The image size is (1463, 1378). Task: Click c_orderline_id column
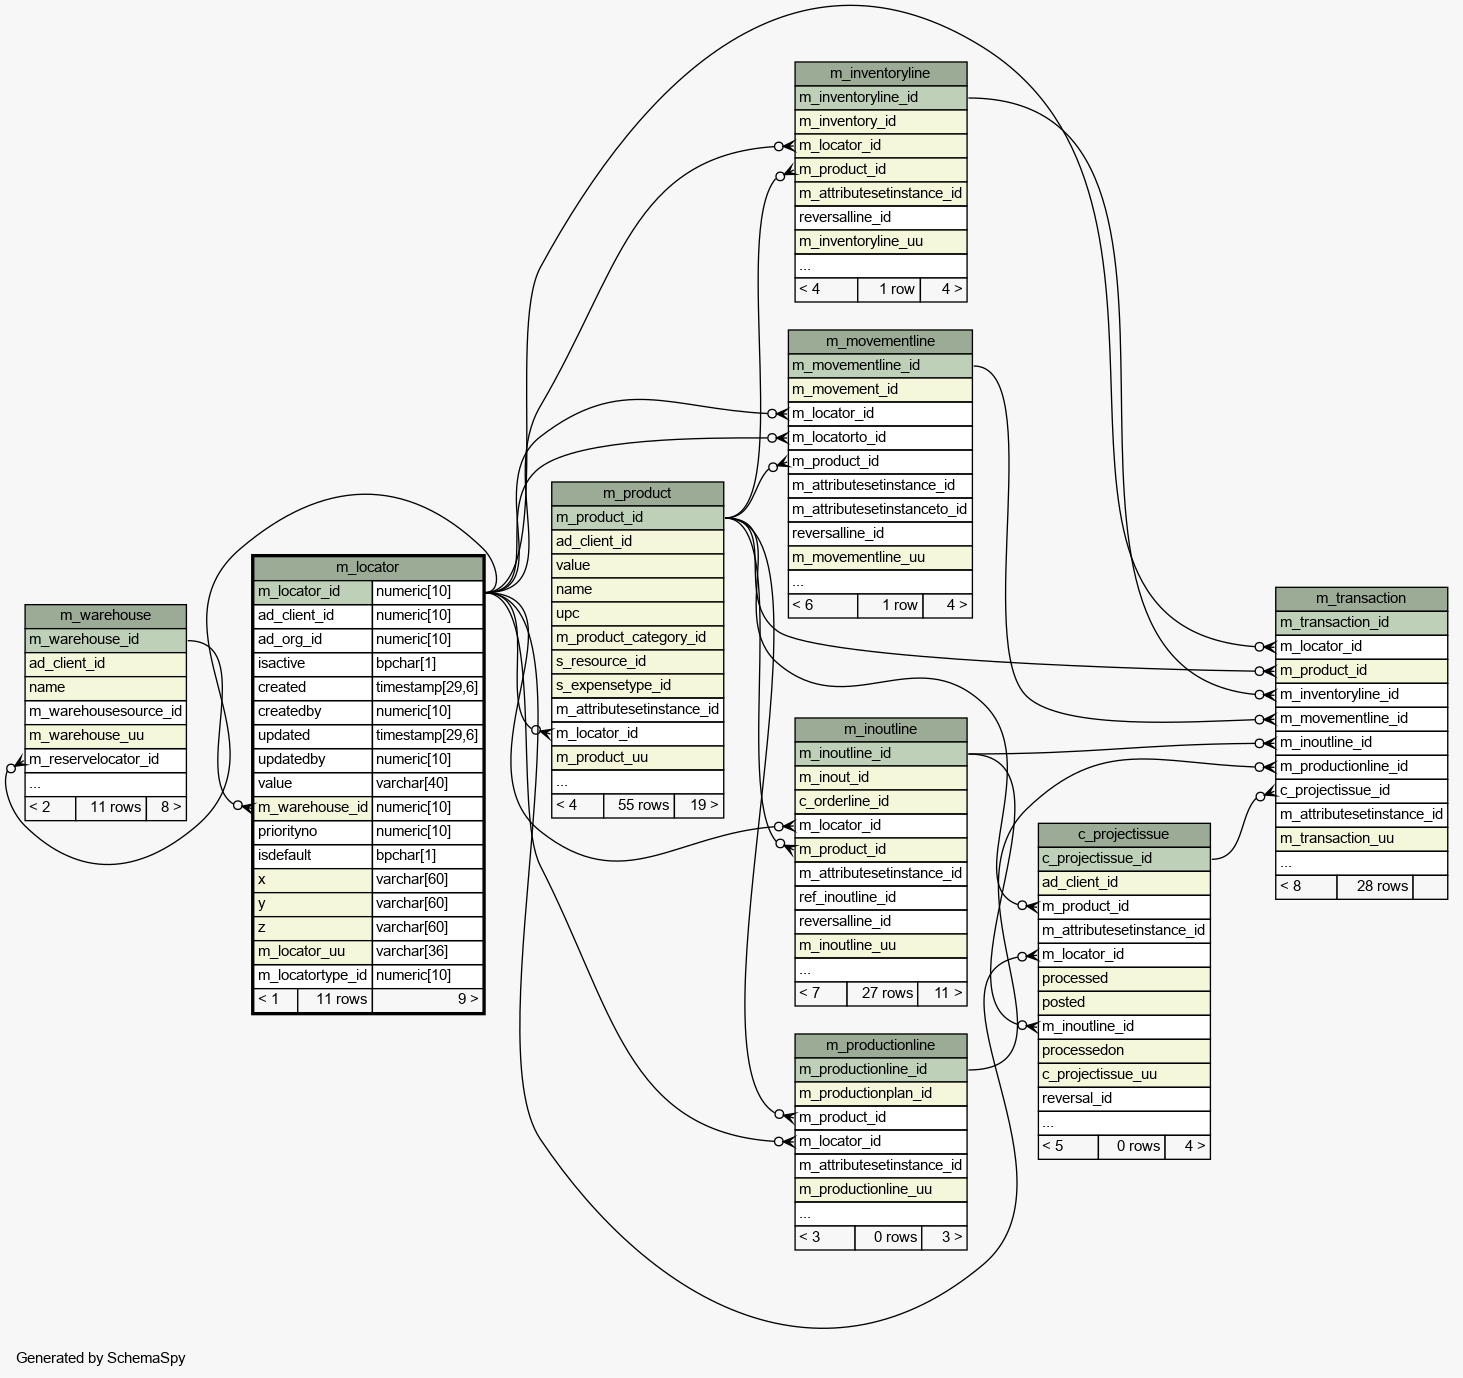(881, 801)
